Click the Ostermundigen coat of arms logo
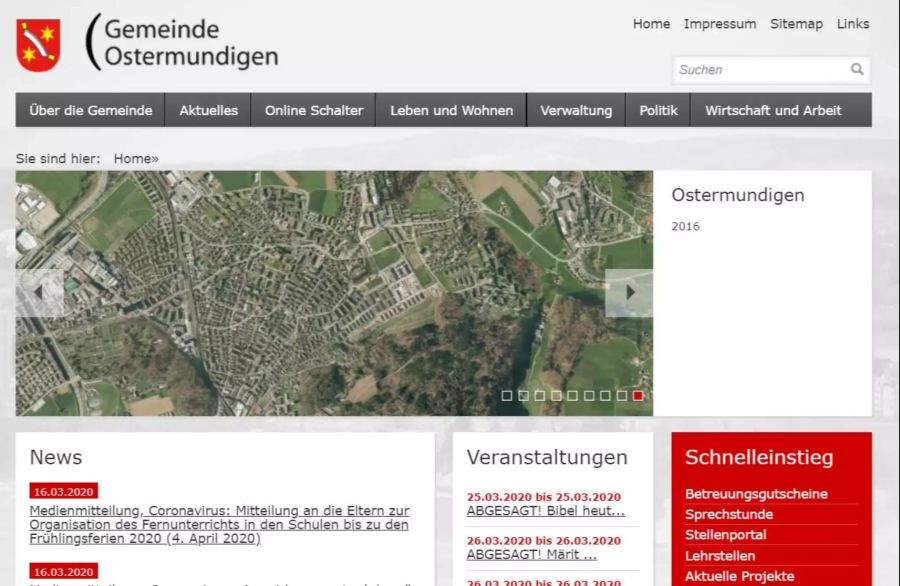 (38, 45)
